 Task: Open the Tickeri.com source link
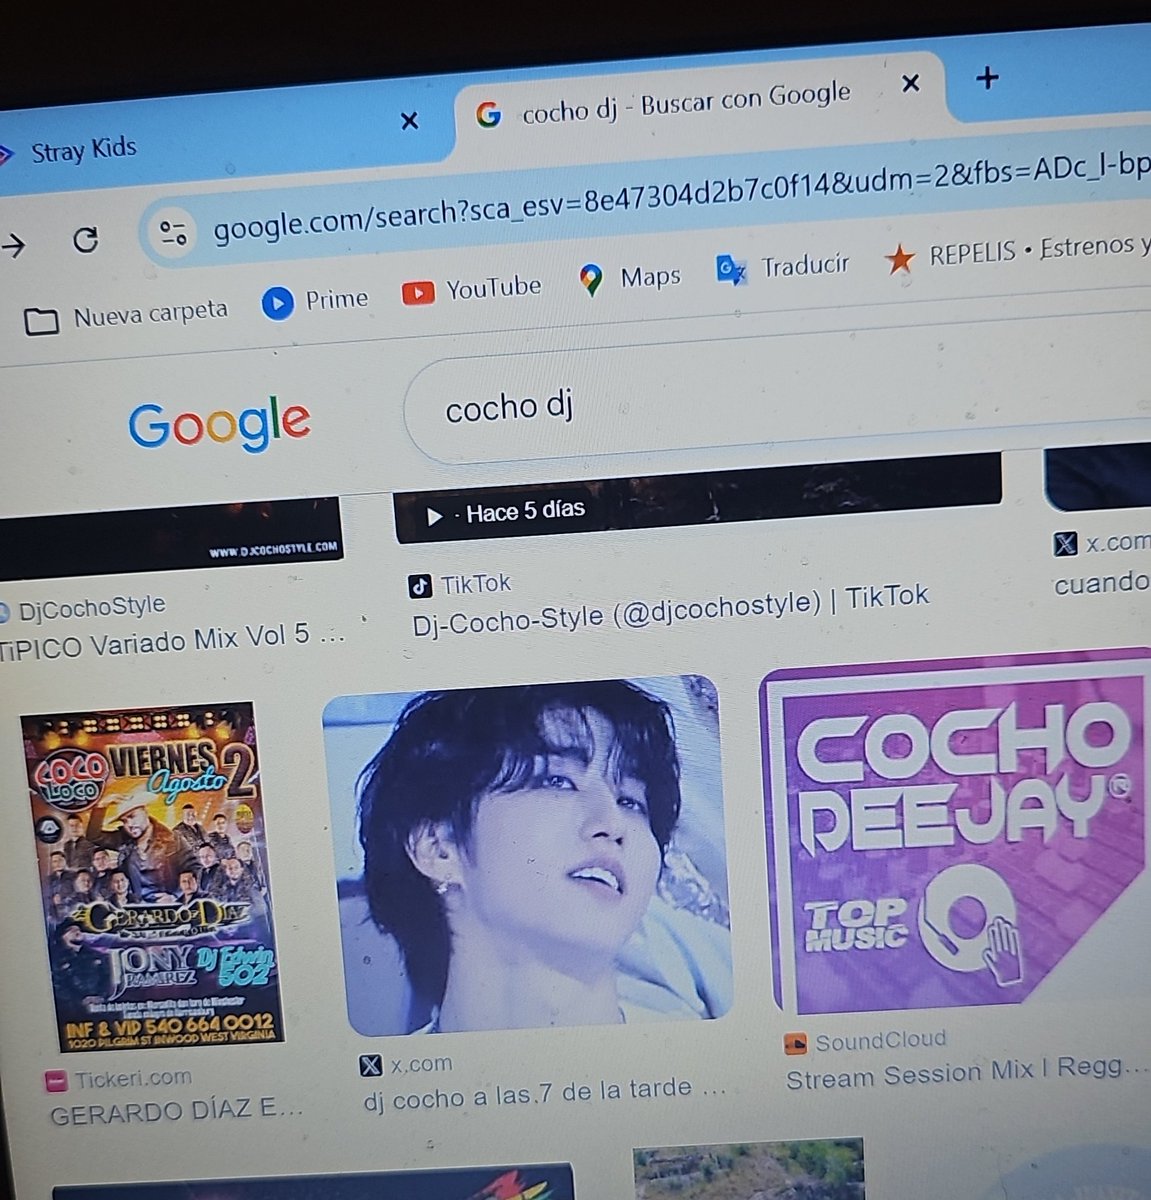119,1079
